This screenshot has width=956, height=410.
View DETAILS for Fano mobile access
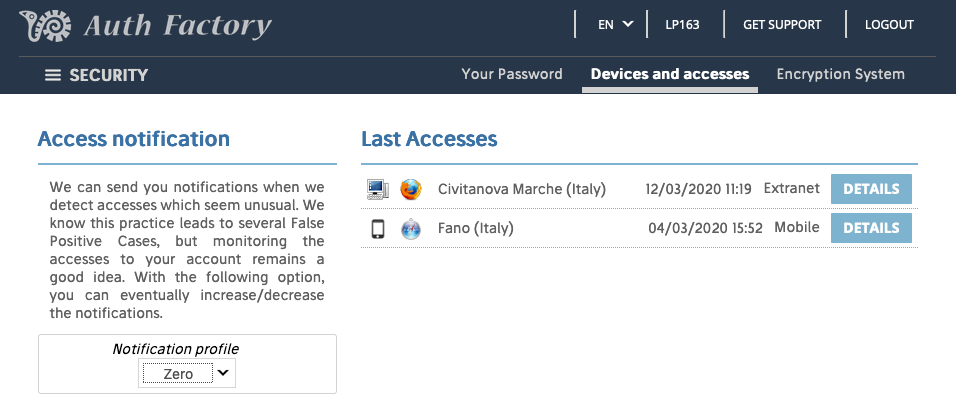(x=871, y=228)
